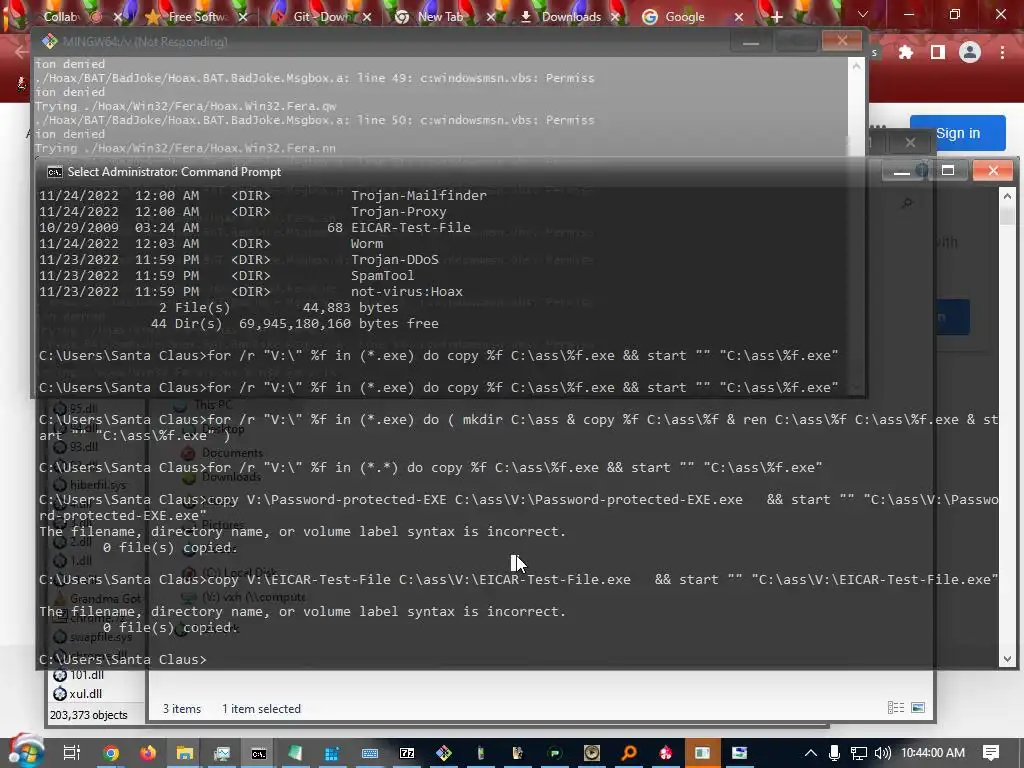Image resolution: width=1024 pixels, height=768 pixels.
Task: Open a new Chrome tab with plus
Action: [776, 17]
